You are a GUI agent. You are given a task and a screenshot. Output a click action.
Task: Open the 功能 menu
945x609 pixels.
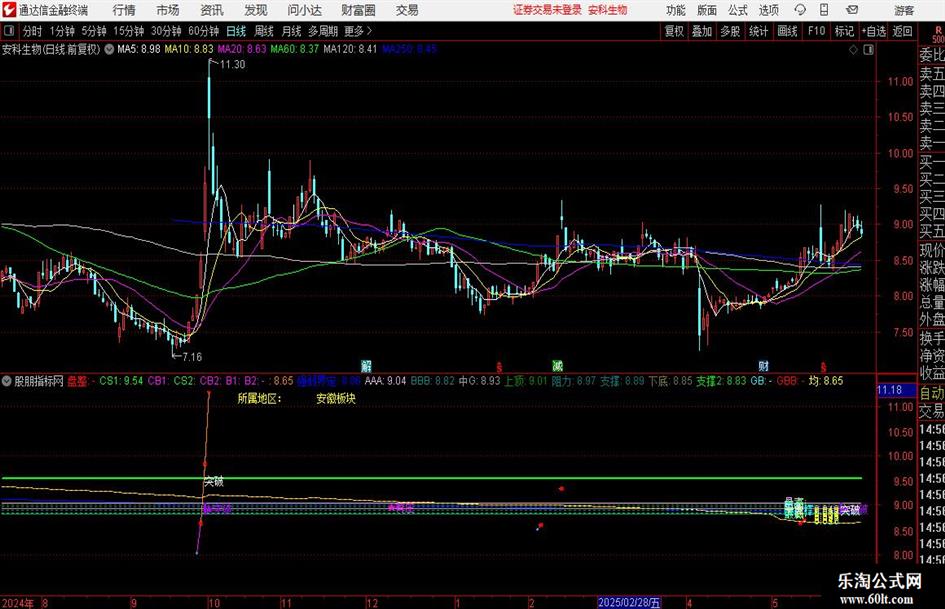click(676, 10)
